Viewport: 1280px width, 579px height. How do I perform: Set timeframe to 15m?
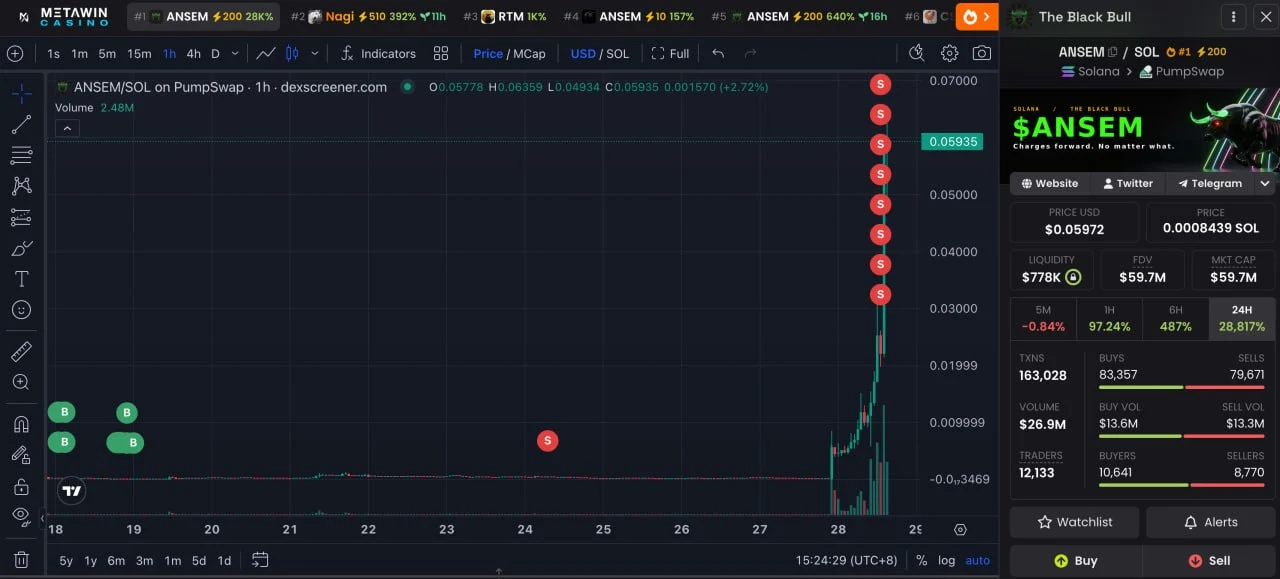click(139, 53)
